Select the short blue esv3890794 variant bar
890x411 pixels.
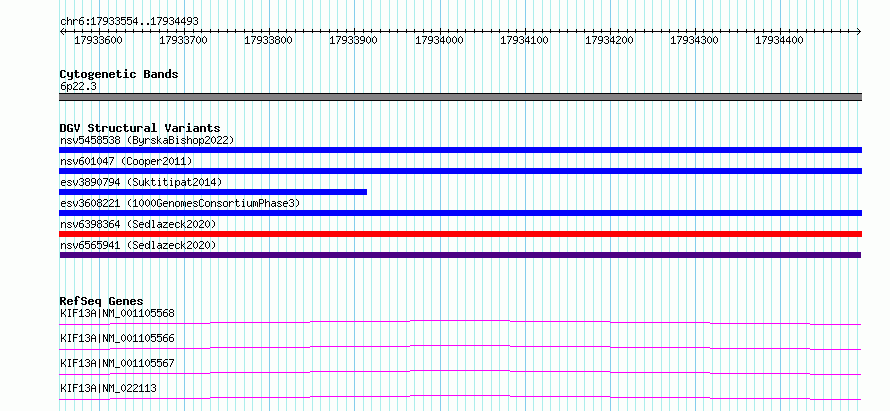tap(213, 192)
